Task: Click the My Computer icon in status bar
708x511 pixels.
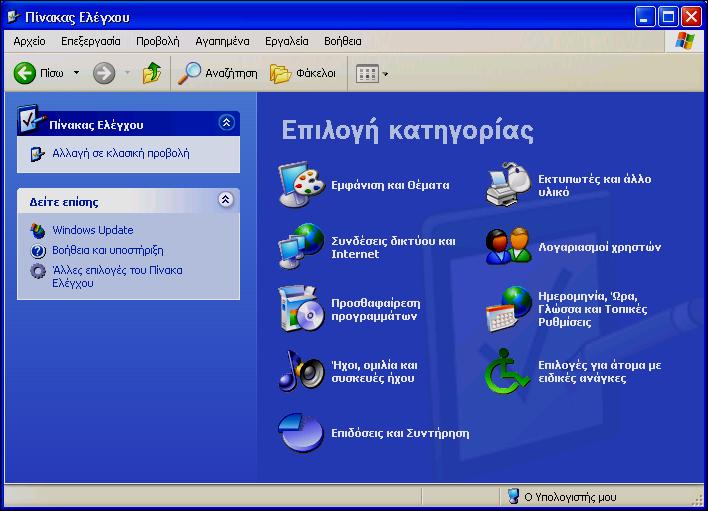Action: [x=513, y=496]
